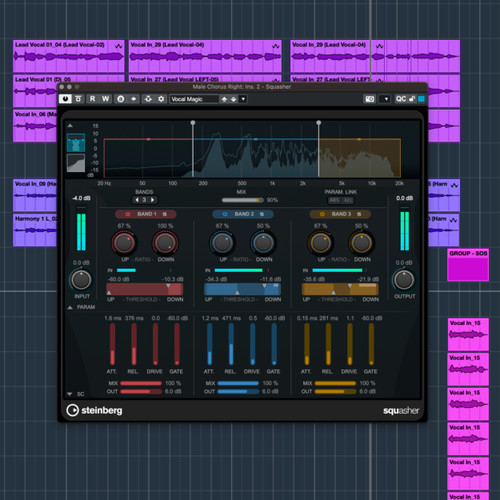Toggle the plug-in activate power button
500x500 pixels.
65,99
